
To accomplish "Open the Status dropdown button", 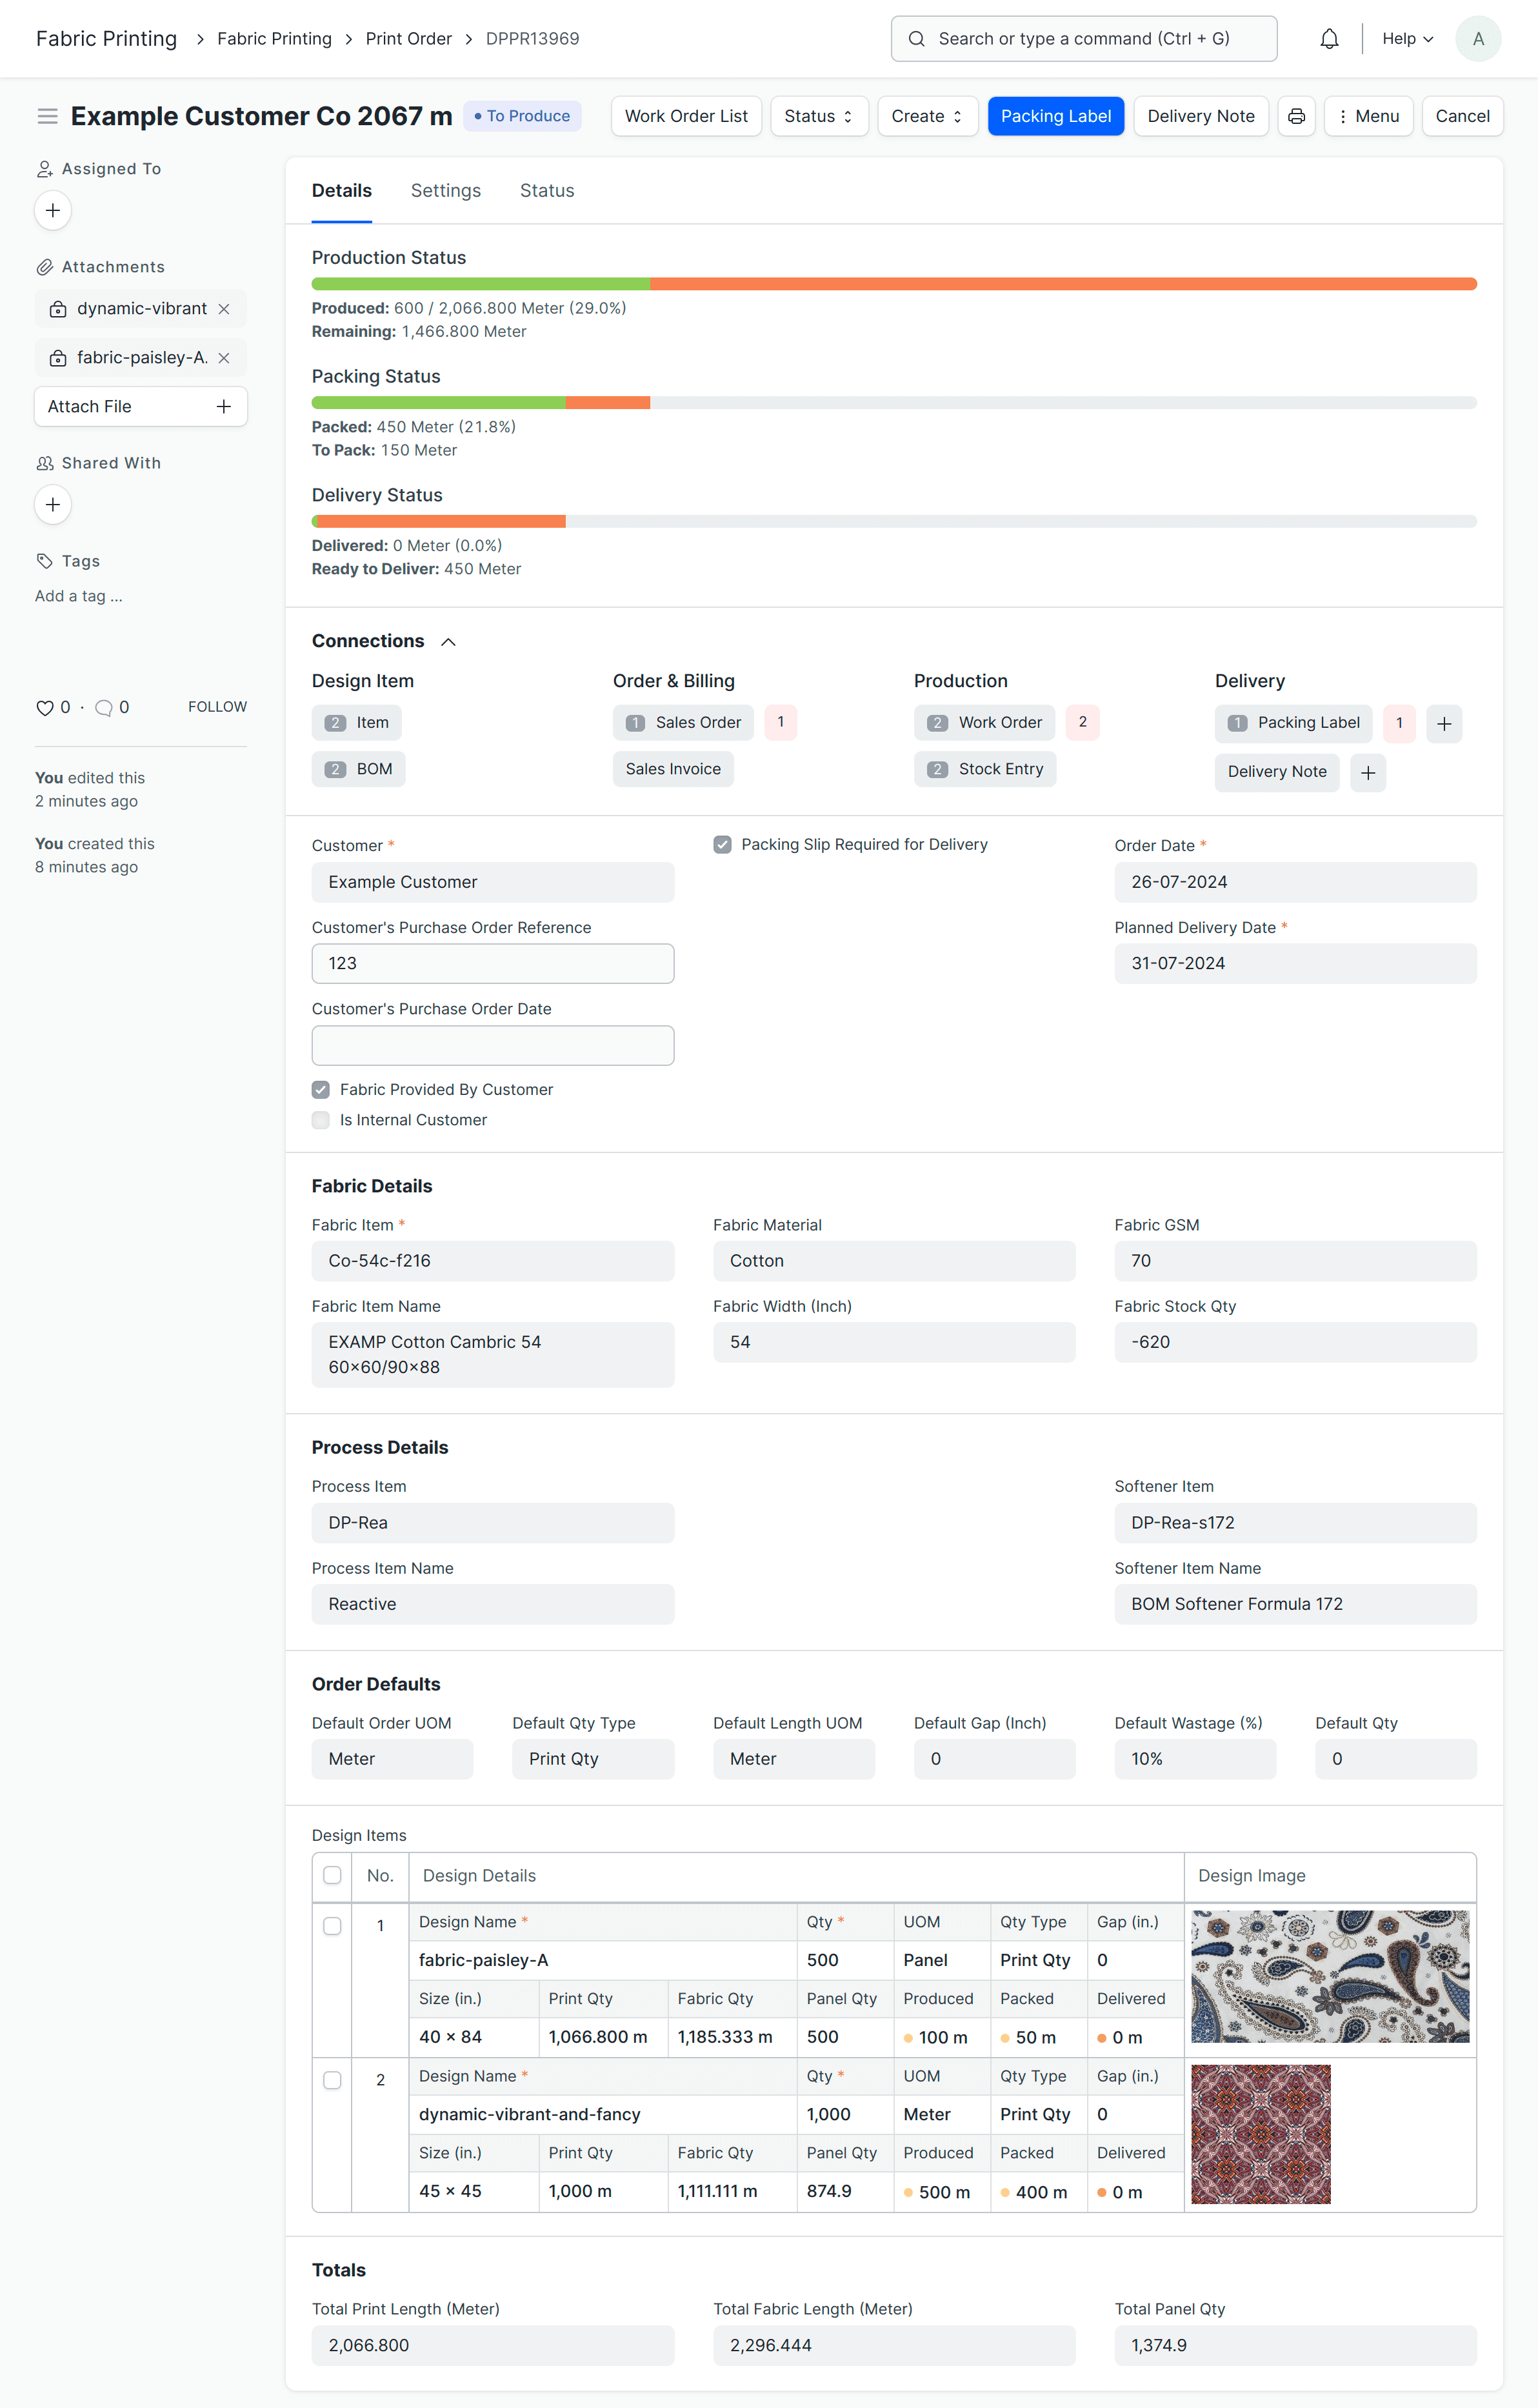I will point(818,116).
